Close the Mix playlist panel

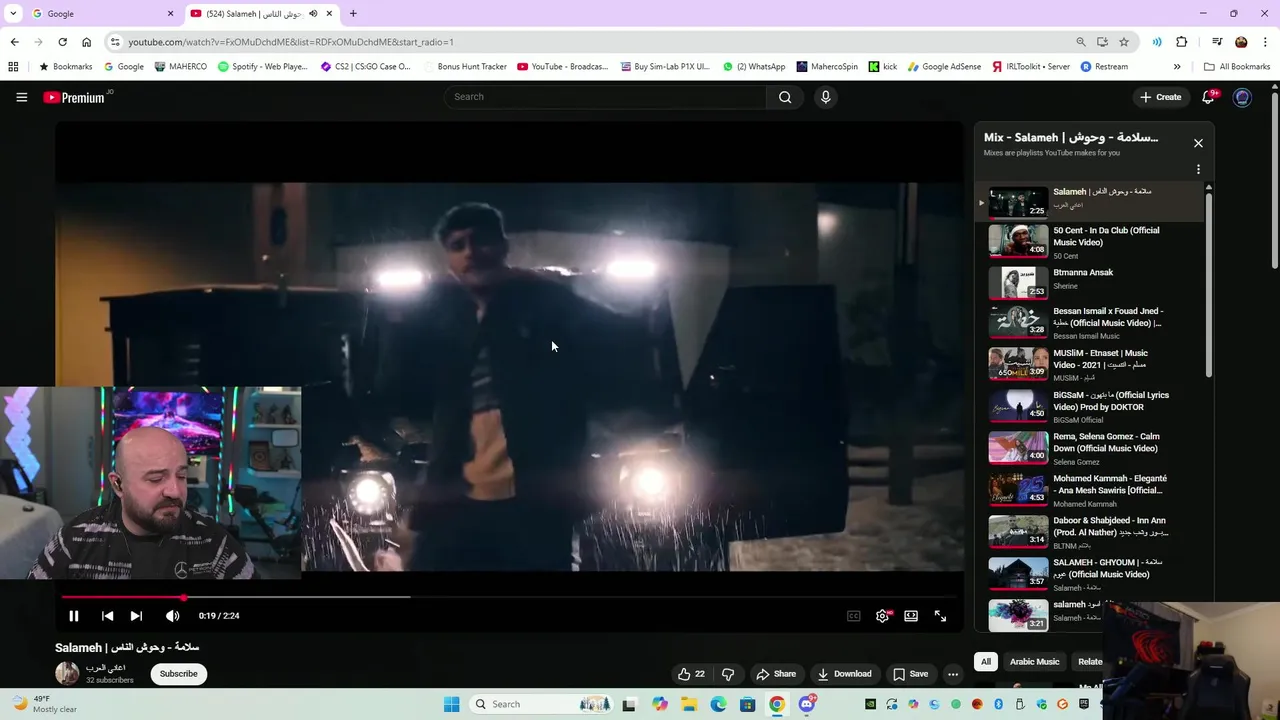coord(1198,143)
